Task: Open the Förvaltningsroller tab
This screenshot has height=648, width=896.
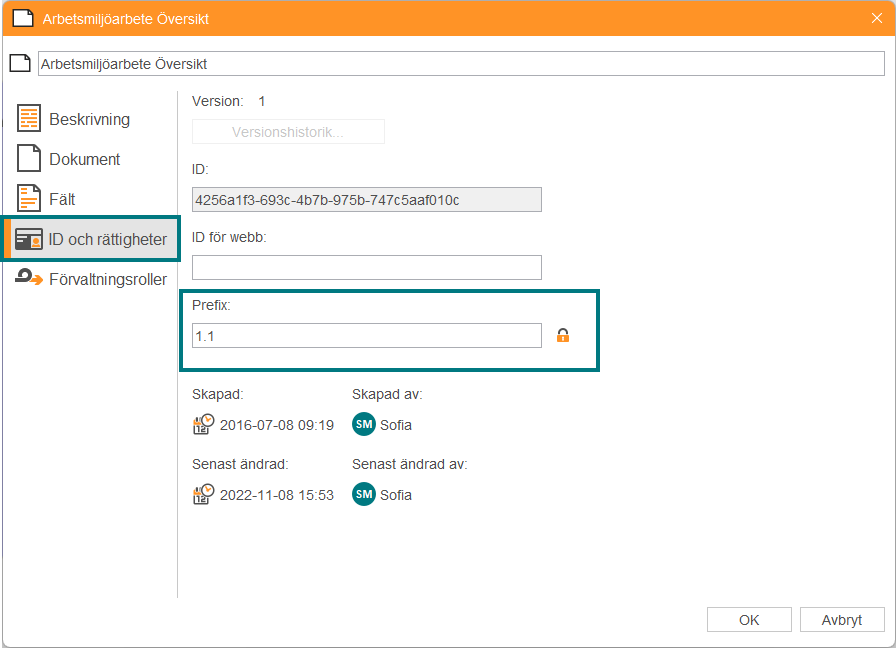Action: 107,279
